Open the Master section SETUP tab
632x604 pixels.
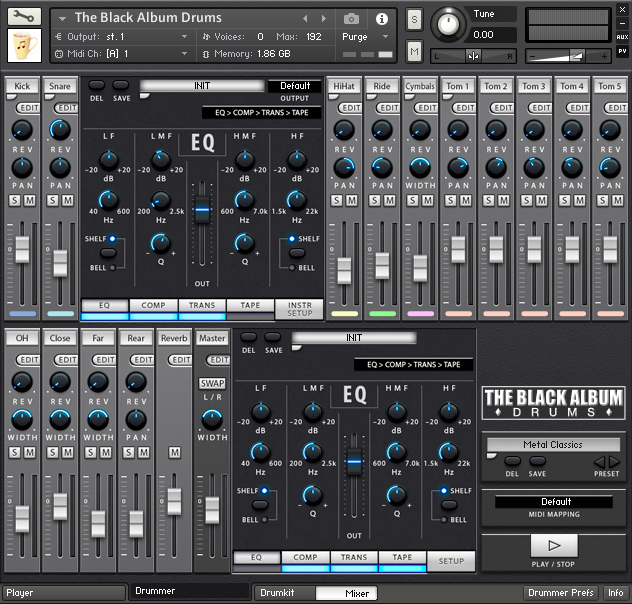tap(451, 561)
